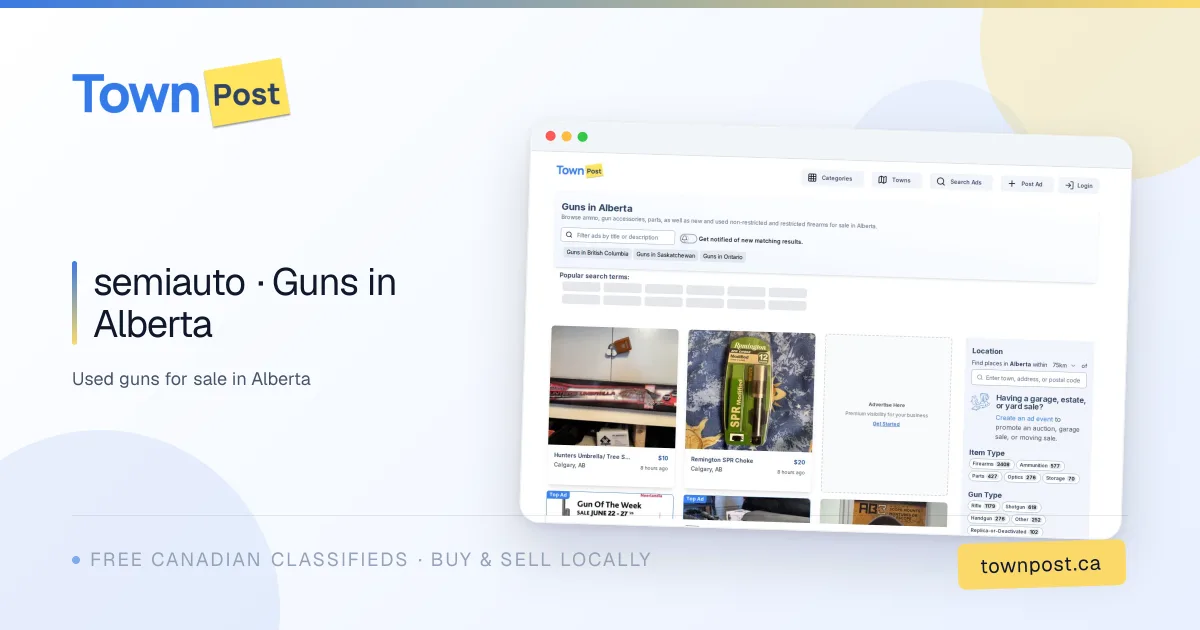The height and width of the screenshot is (630, 1200).
Task: Click the Hunters Umbrella/ Tree S... listing title
Action: click(x=592, y=456)
